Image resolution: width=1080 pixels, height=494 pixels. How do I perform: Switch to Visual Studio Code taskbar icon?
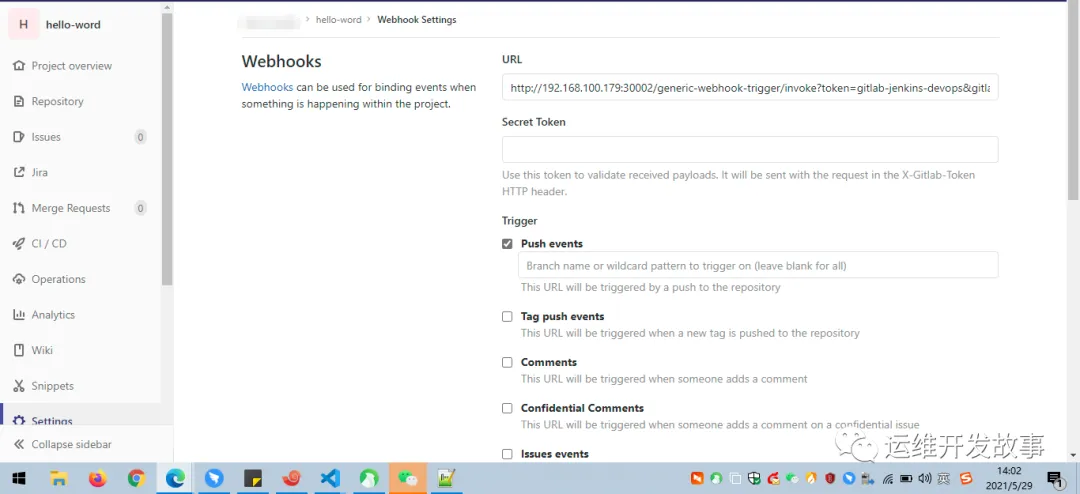point(331,478)
